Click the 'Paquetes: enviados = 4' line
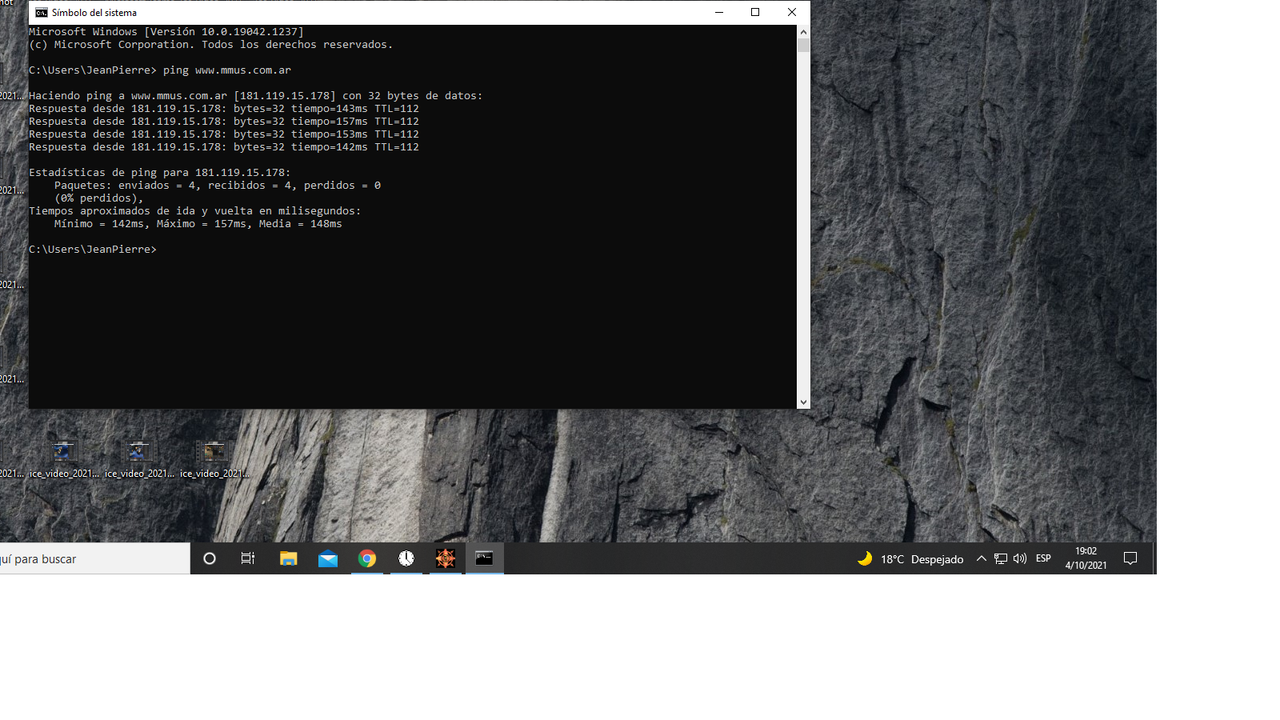This screenshot has height=720, width=1280. pyautogui.click(x=217, y=186)
